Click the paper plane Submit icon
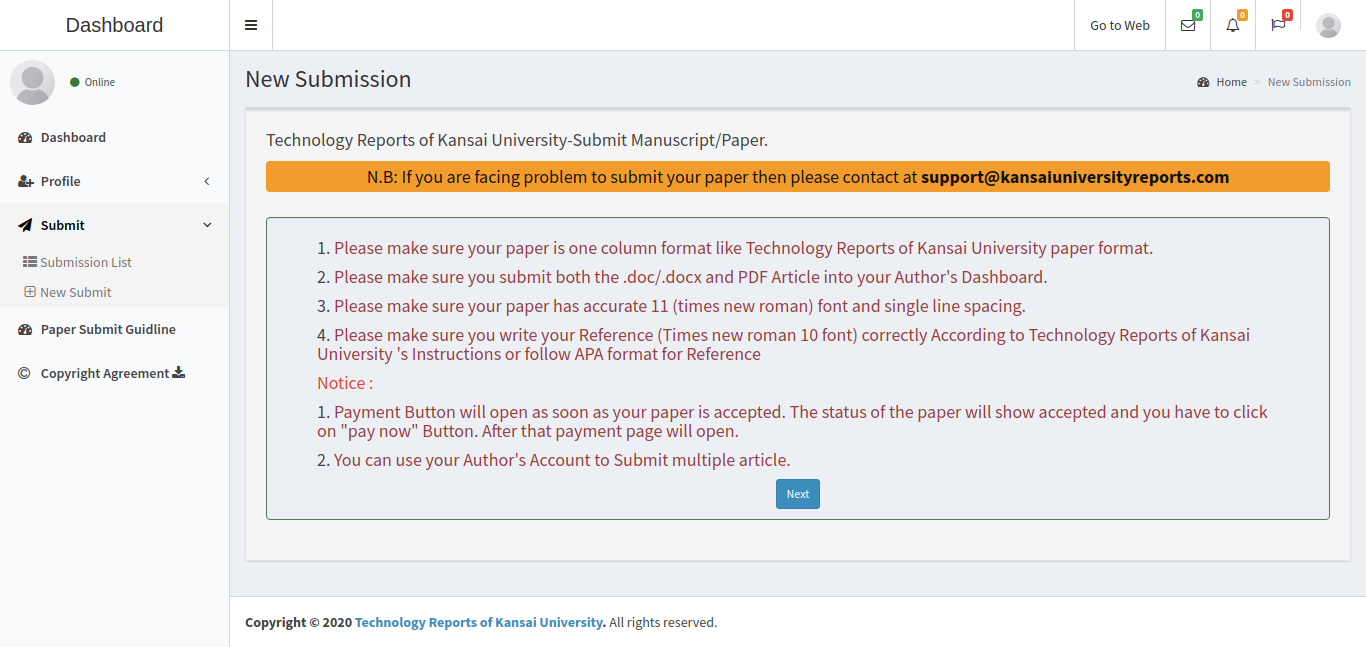 pyautogui.click(x=26, y=225)
